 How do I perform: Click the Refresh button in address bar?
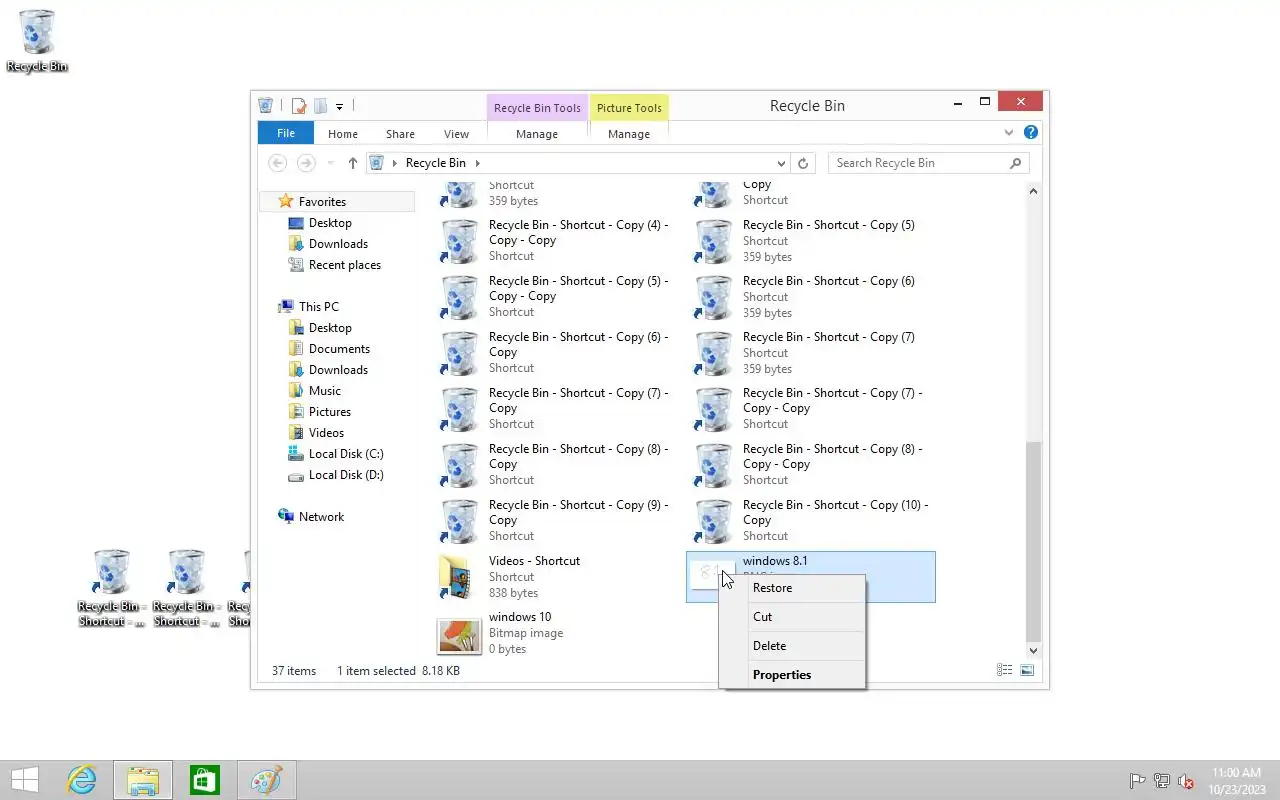(803, 163)
